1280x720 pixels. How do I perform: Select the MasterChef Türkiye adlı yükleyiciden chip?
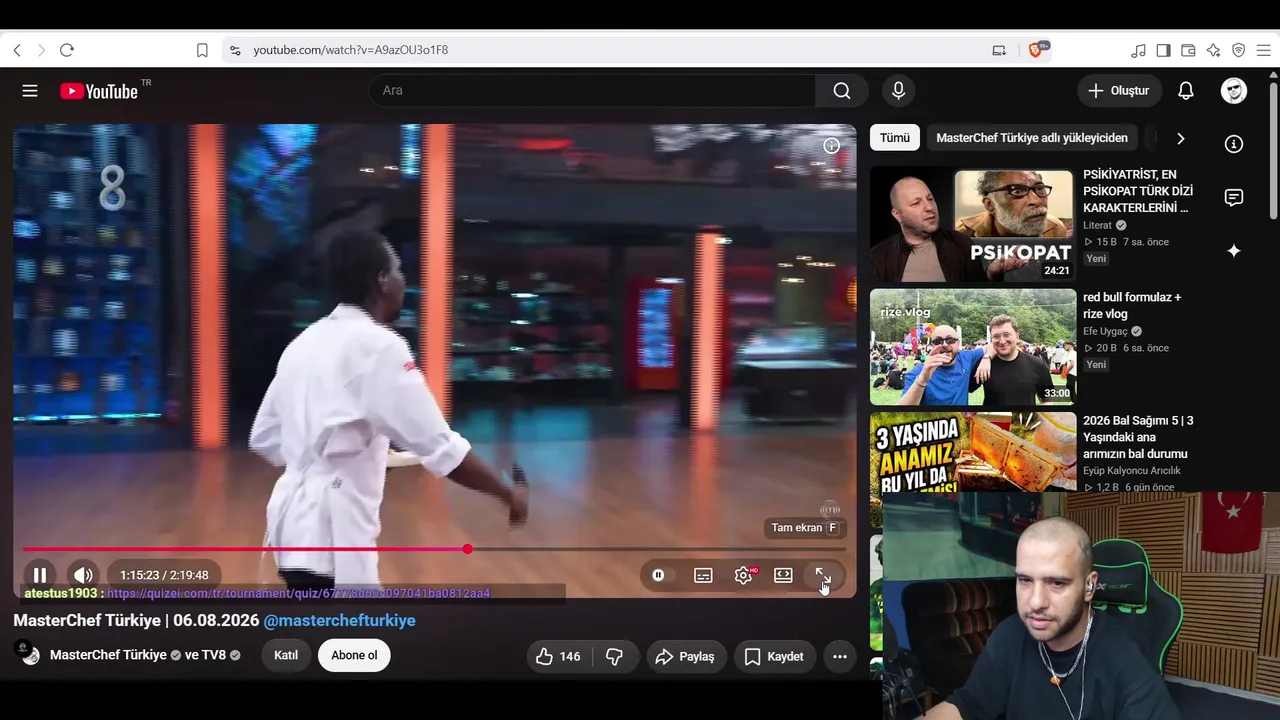pos(1032,138)
